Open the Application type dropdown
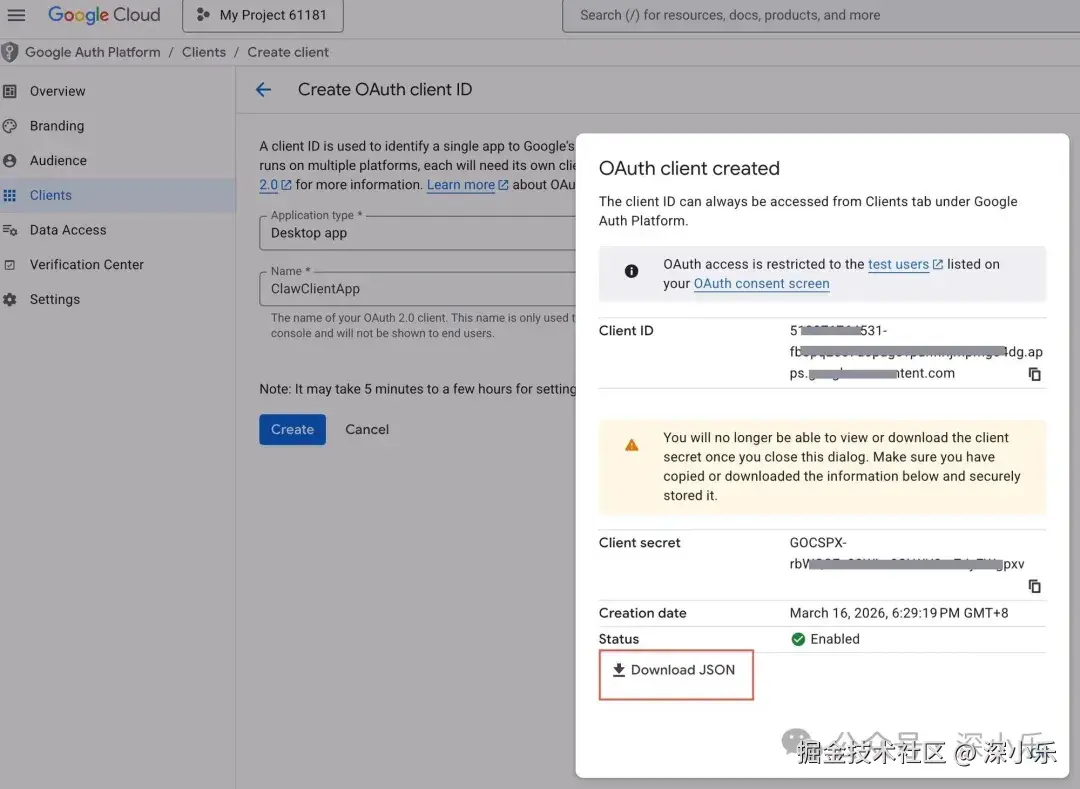 [x=417, y=233]
